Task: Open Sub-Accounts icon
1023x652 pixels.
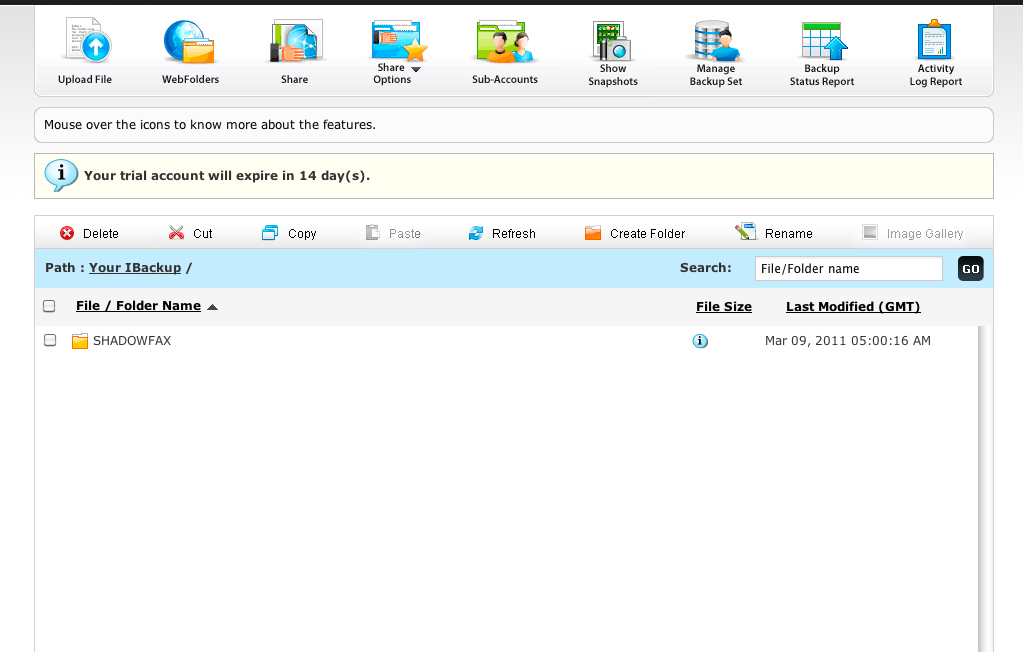Action: [504, 42]
